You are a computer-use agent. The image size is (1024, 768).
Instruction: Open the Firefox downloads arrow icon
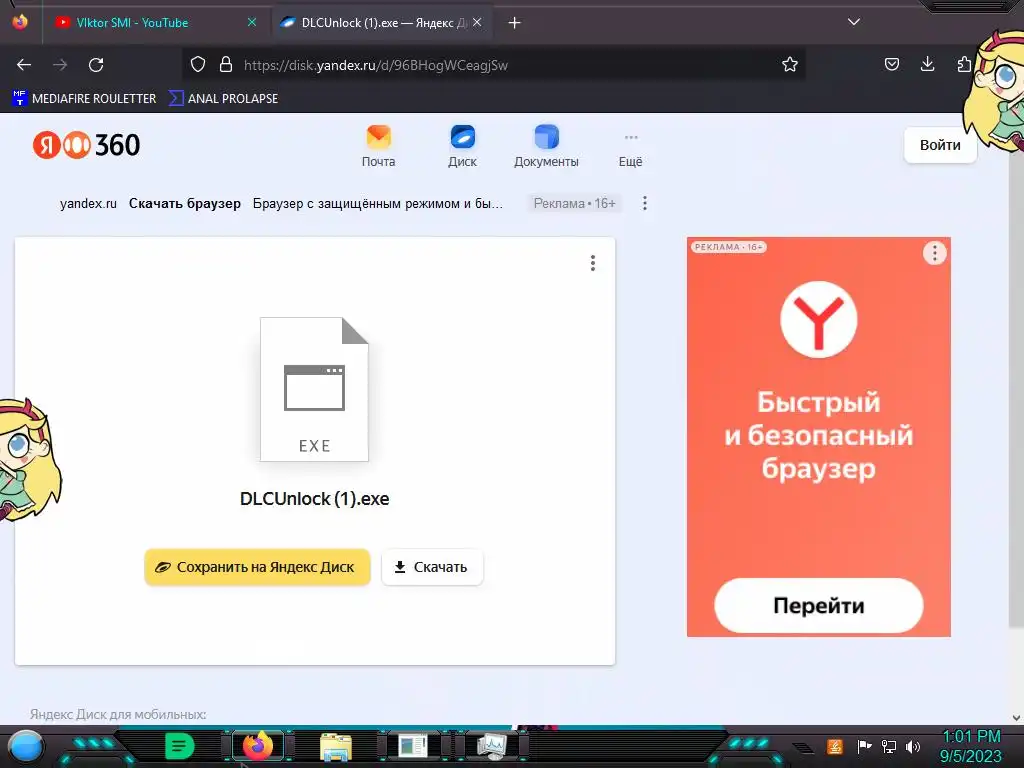[x=927, y=64]
